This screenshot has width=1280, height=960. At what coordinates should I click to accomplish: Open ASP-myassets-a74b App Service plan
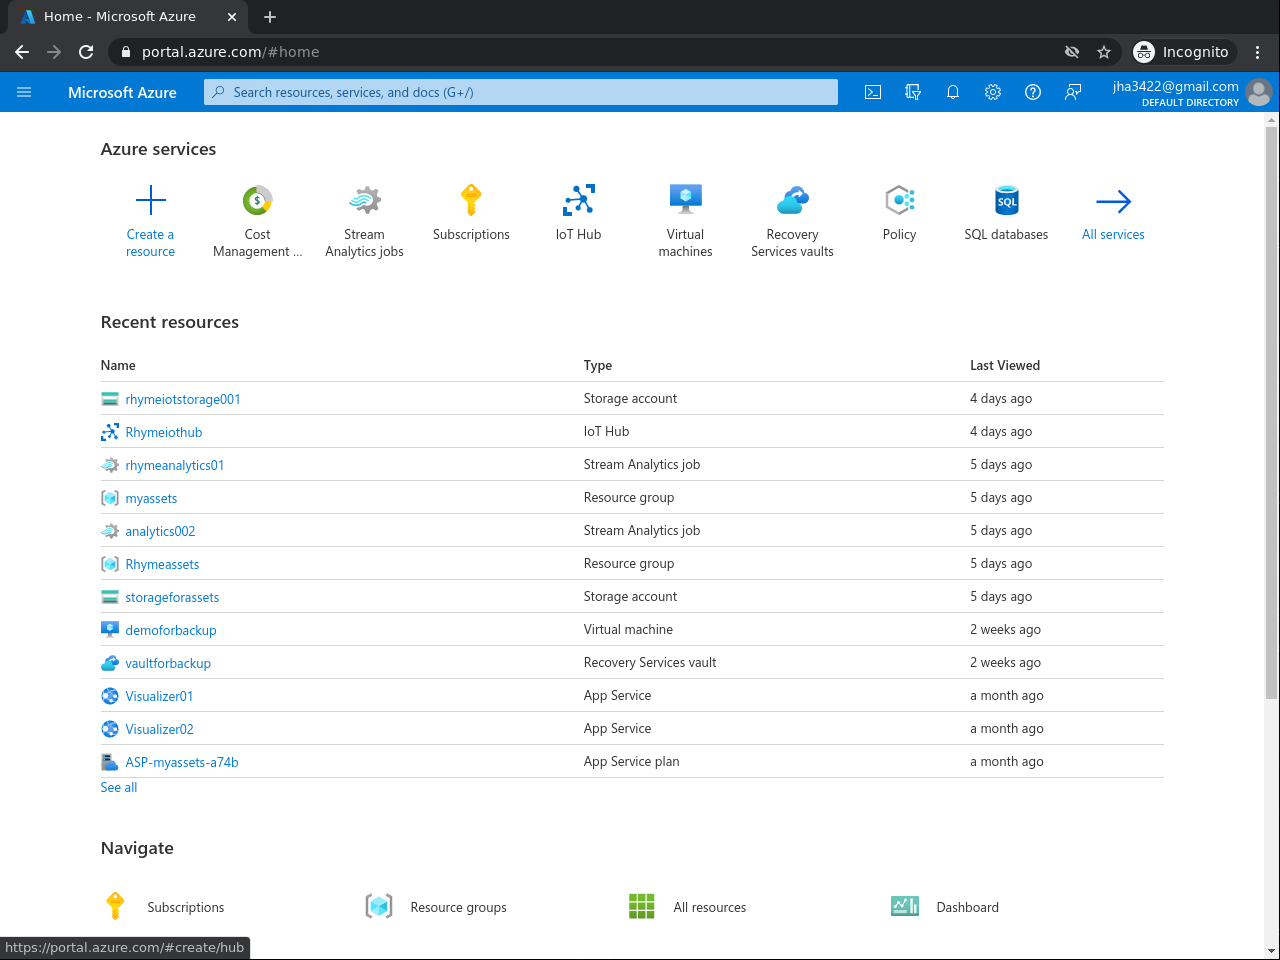182,762
